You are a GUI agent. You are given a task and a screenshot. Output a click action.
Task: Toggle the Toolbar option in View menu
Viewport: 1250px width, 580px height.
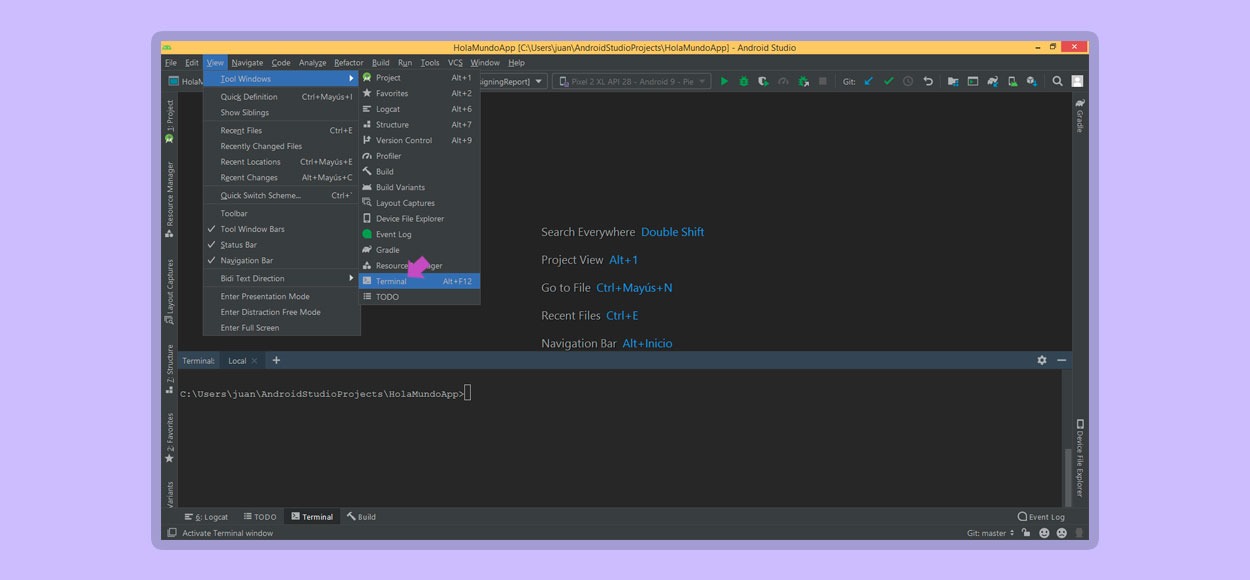tap(281, 213)
